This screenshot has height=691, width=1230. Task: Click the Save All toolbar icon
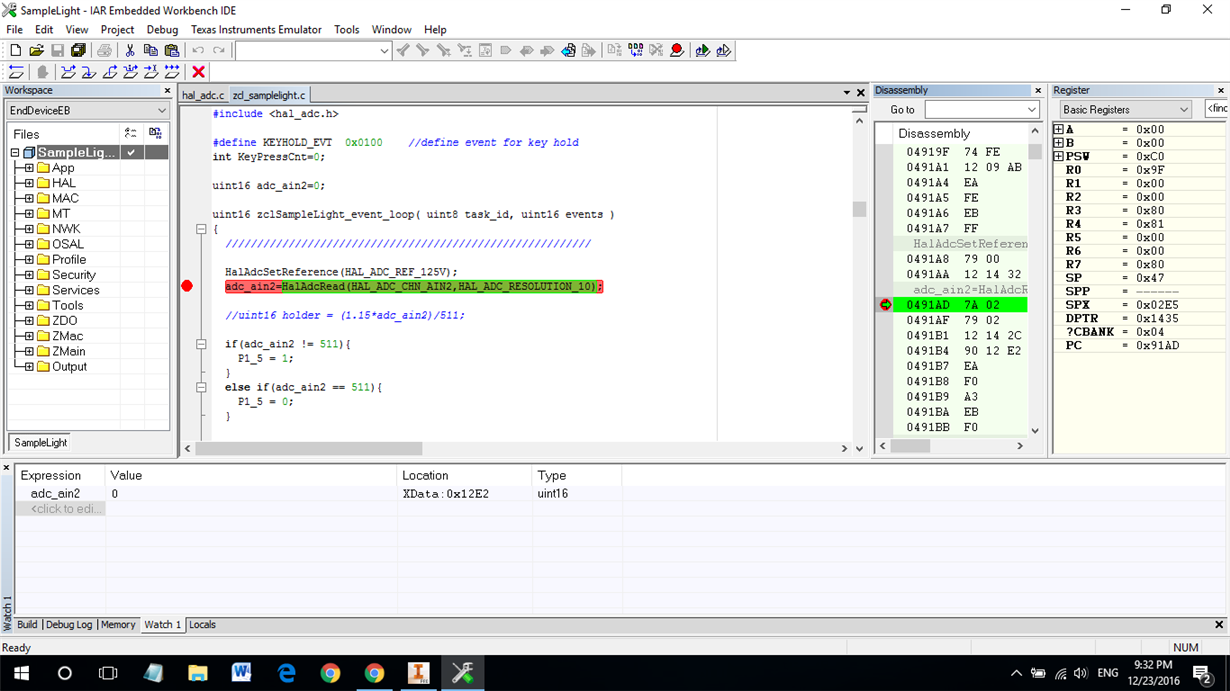tap(78, 50)
